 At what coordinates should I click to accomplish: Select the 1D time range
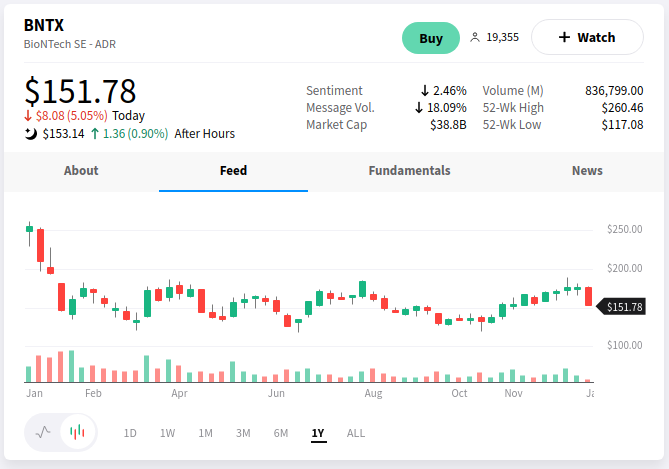(x=130, y=433)
